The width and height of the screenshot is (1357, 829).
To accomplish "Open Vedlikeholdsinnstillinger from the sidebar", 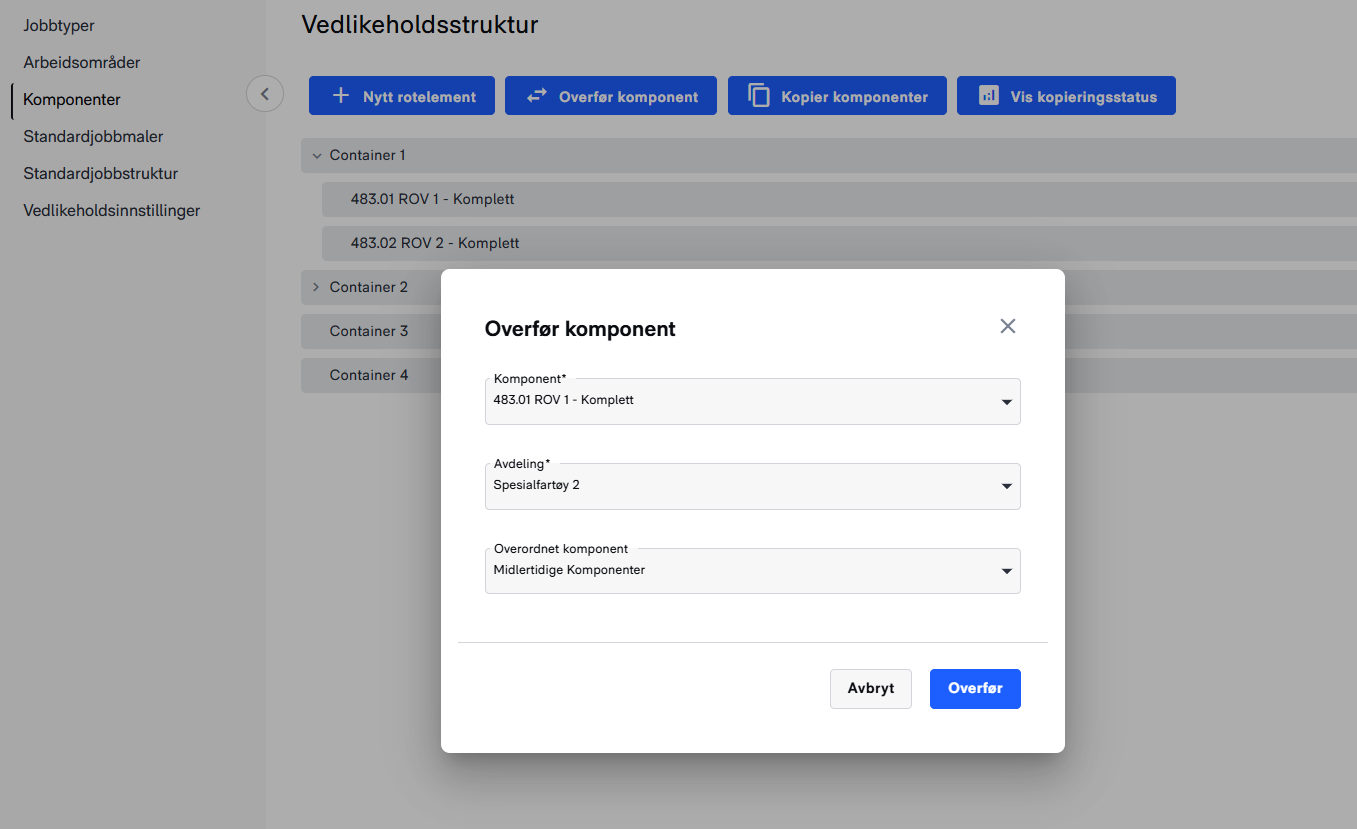I will [112, 210].
